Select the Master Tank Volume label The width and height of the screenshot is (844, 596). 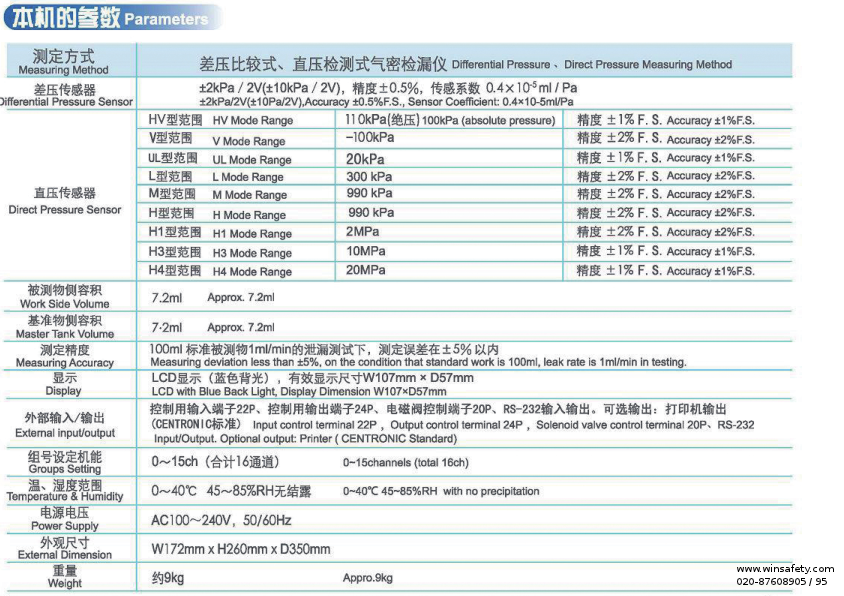click(65, 327)
